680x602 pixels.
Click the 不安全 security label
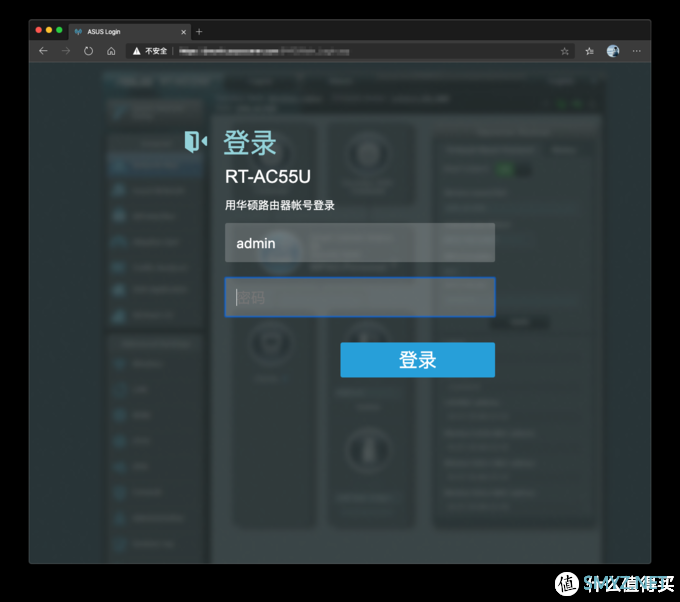pos(156,51)
